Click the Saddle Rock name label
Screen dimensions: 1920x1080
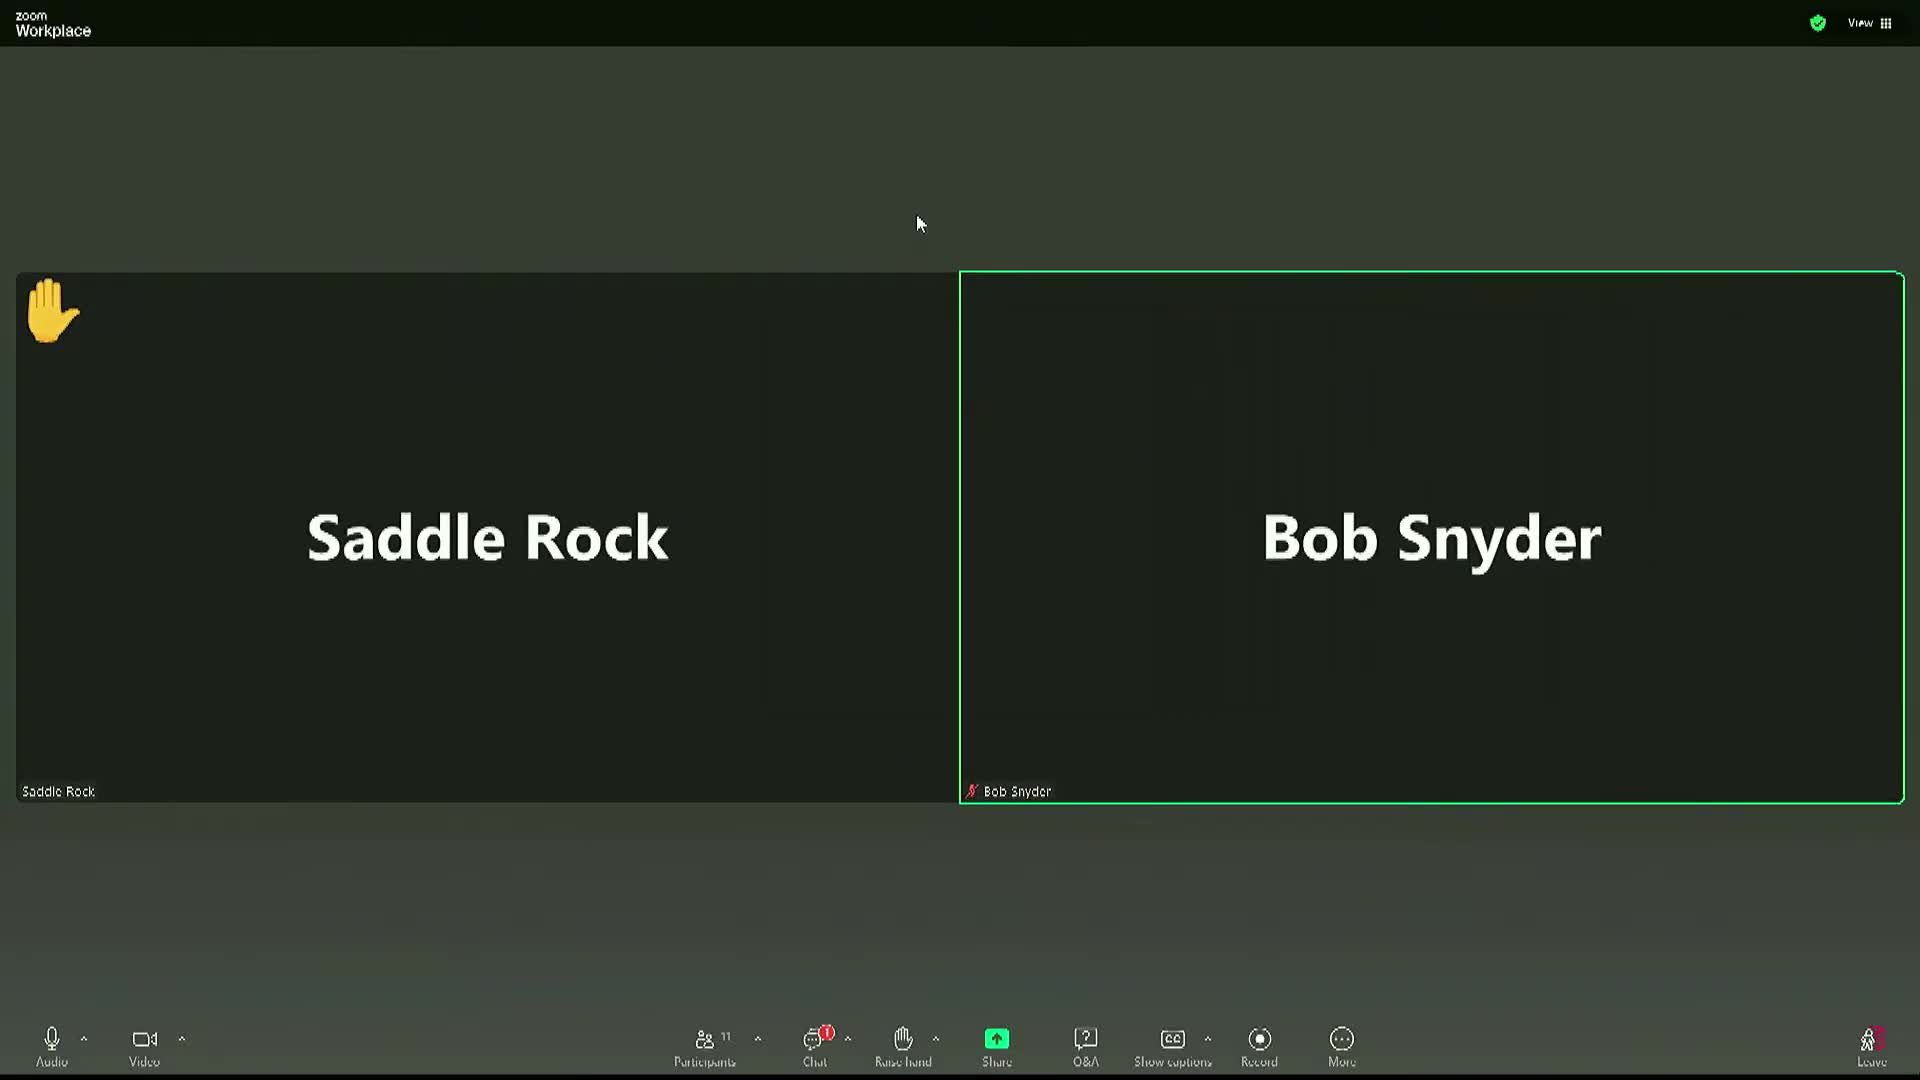point(59,791)
